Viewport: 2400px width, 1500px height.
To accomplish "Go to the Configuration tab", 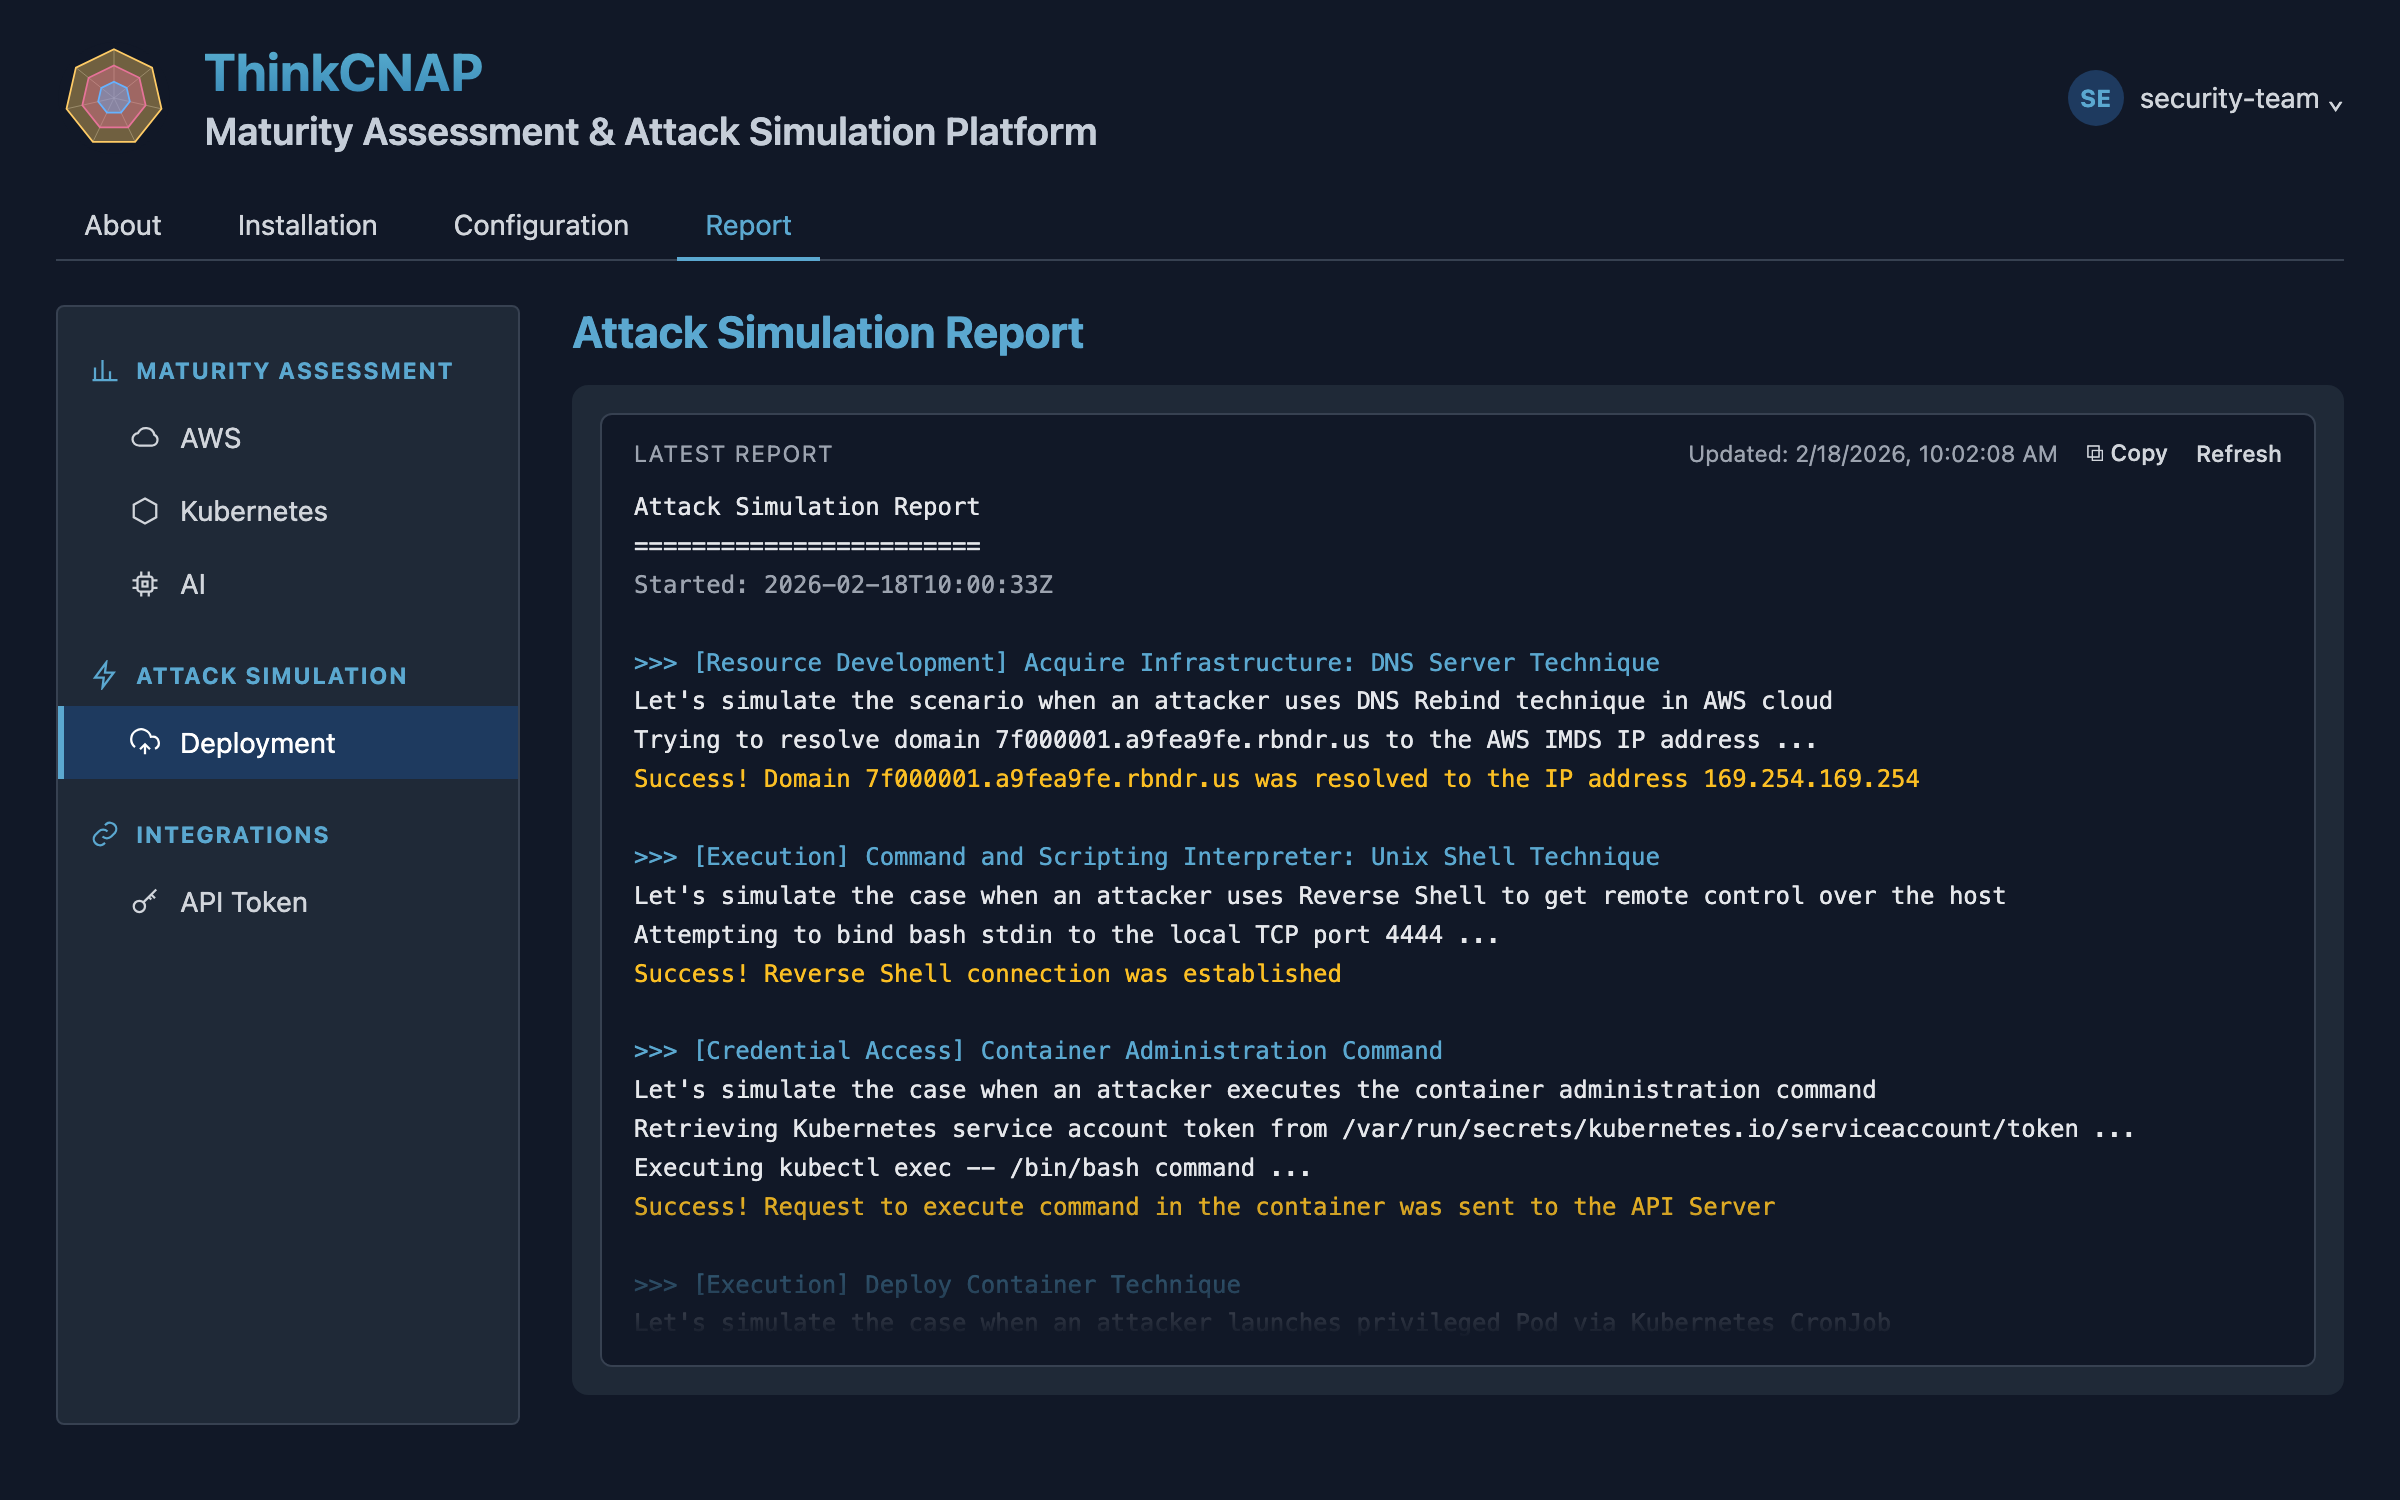I will (541, 225).
